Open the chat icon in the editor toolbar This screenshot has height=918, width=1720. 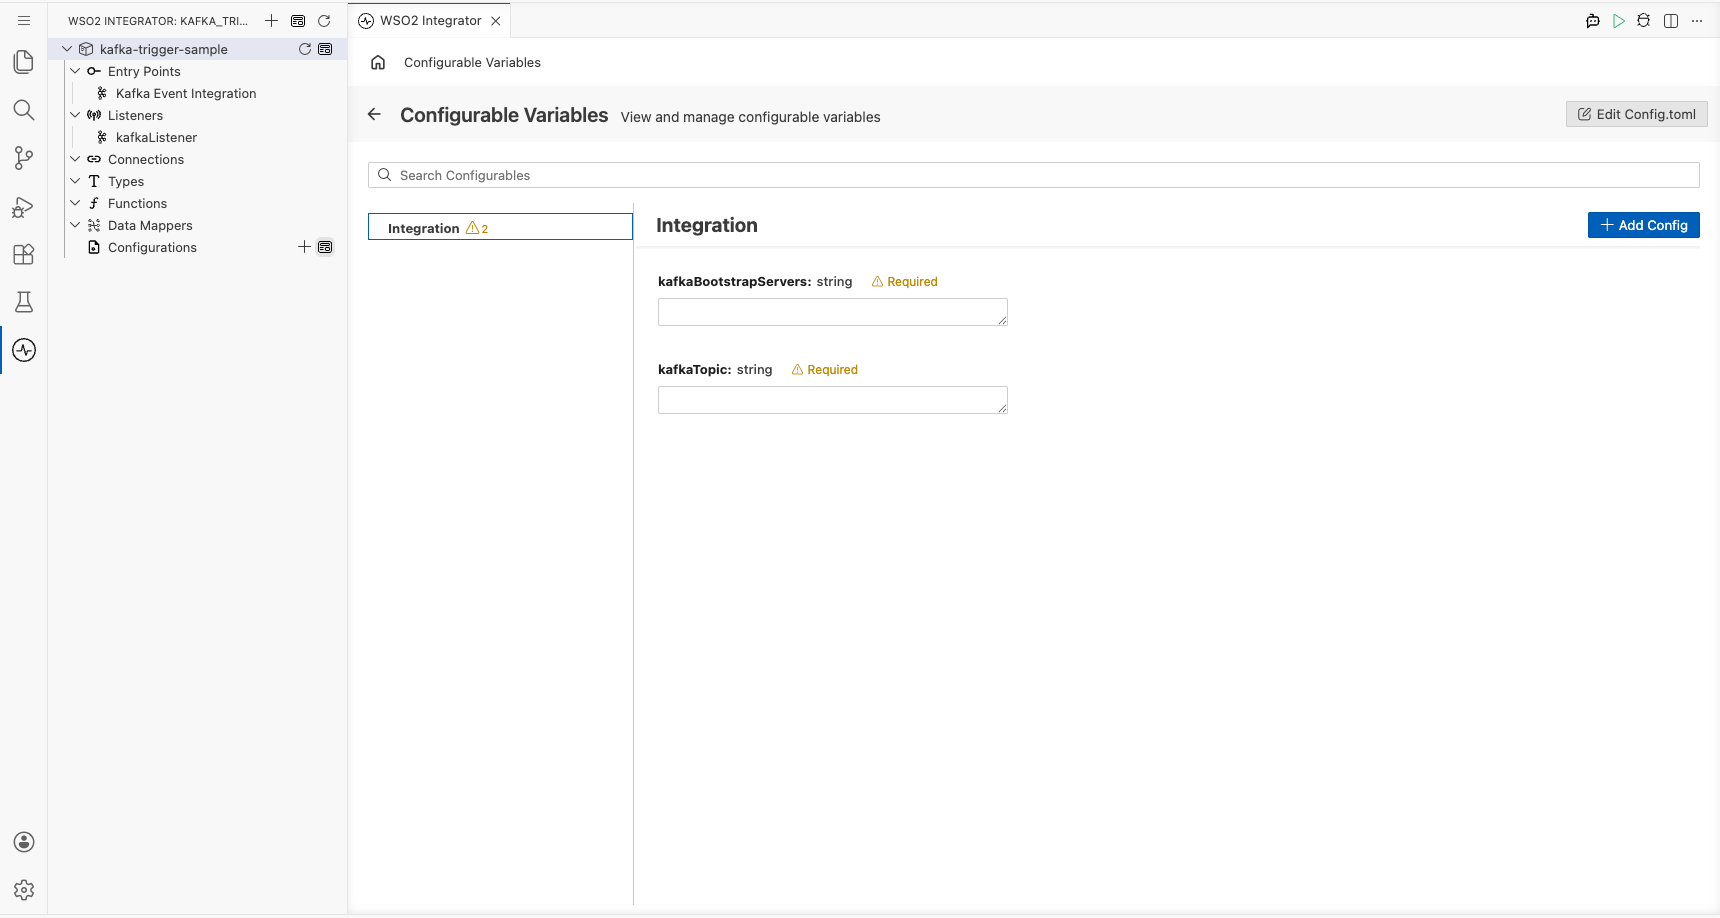pos(1593,20)
